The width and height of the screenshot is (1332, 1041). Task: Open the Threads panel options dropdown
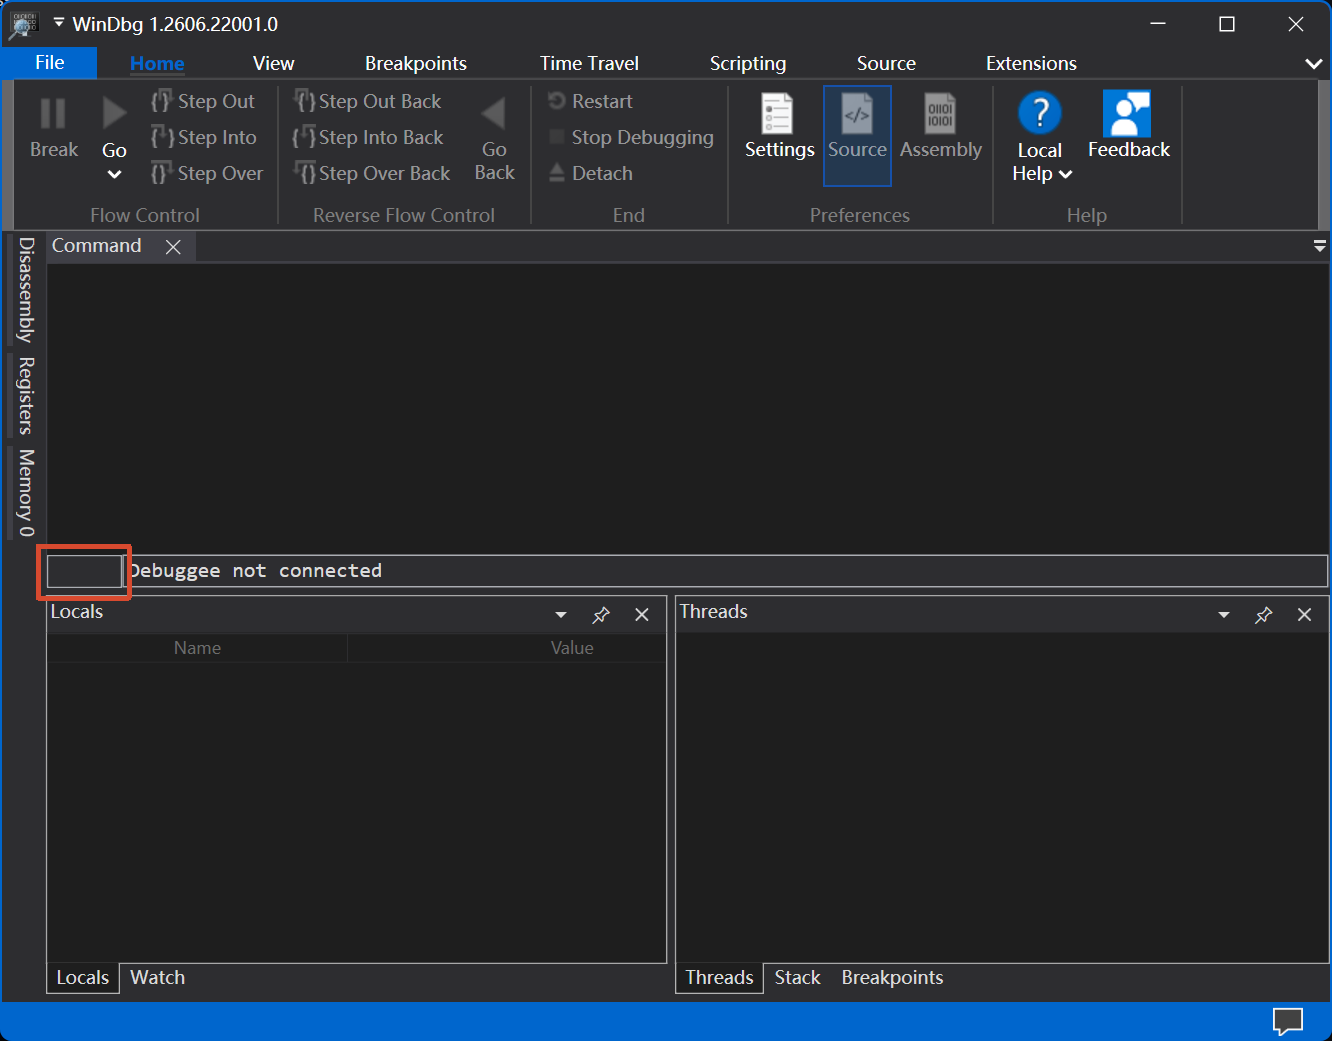1224,615
